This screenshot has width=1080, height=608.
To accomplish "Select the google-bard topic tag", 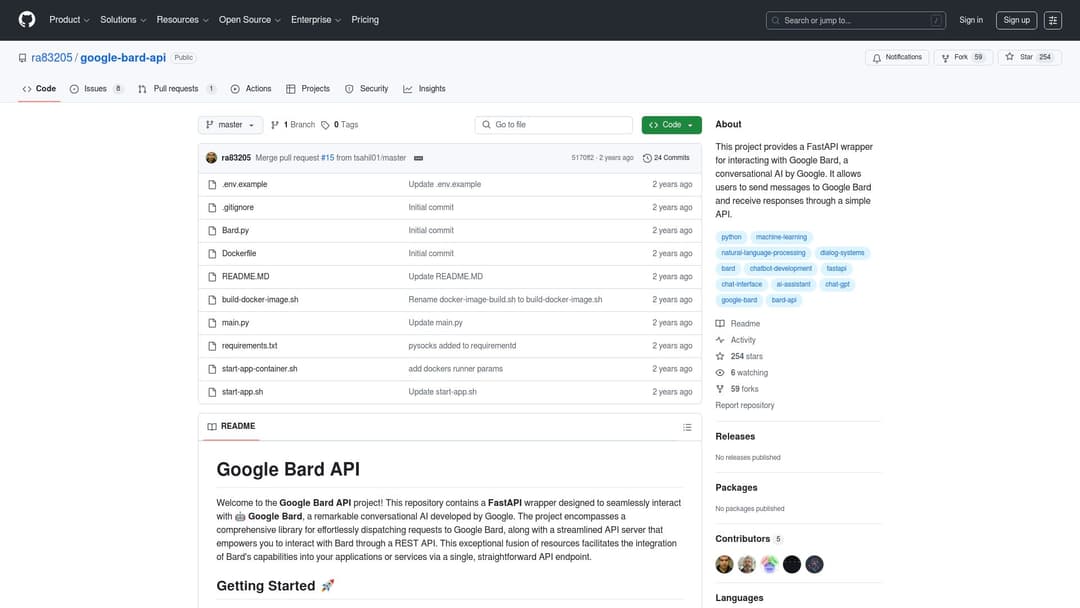I will click(x=739, y=300).
